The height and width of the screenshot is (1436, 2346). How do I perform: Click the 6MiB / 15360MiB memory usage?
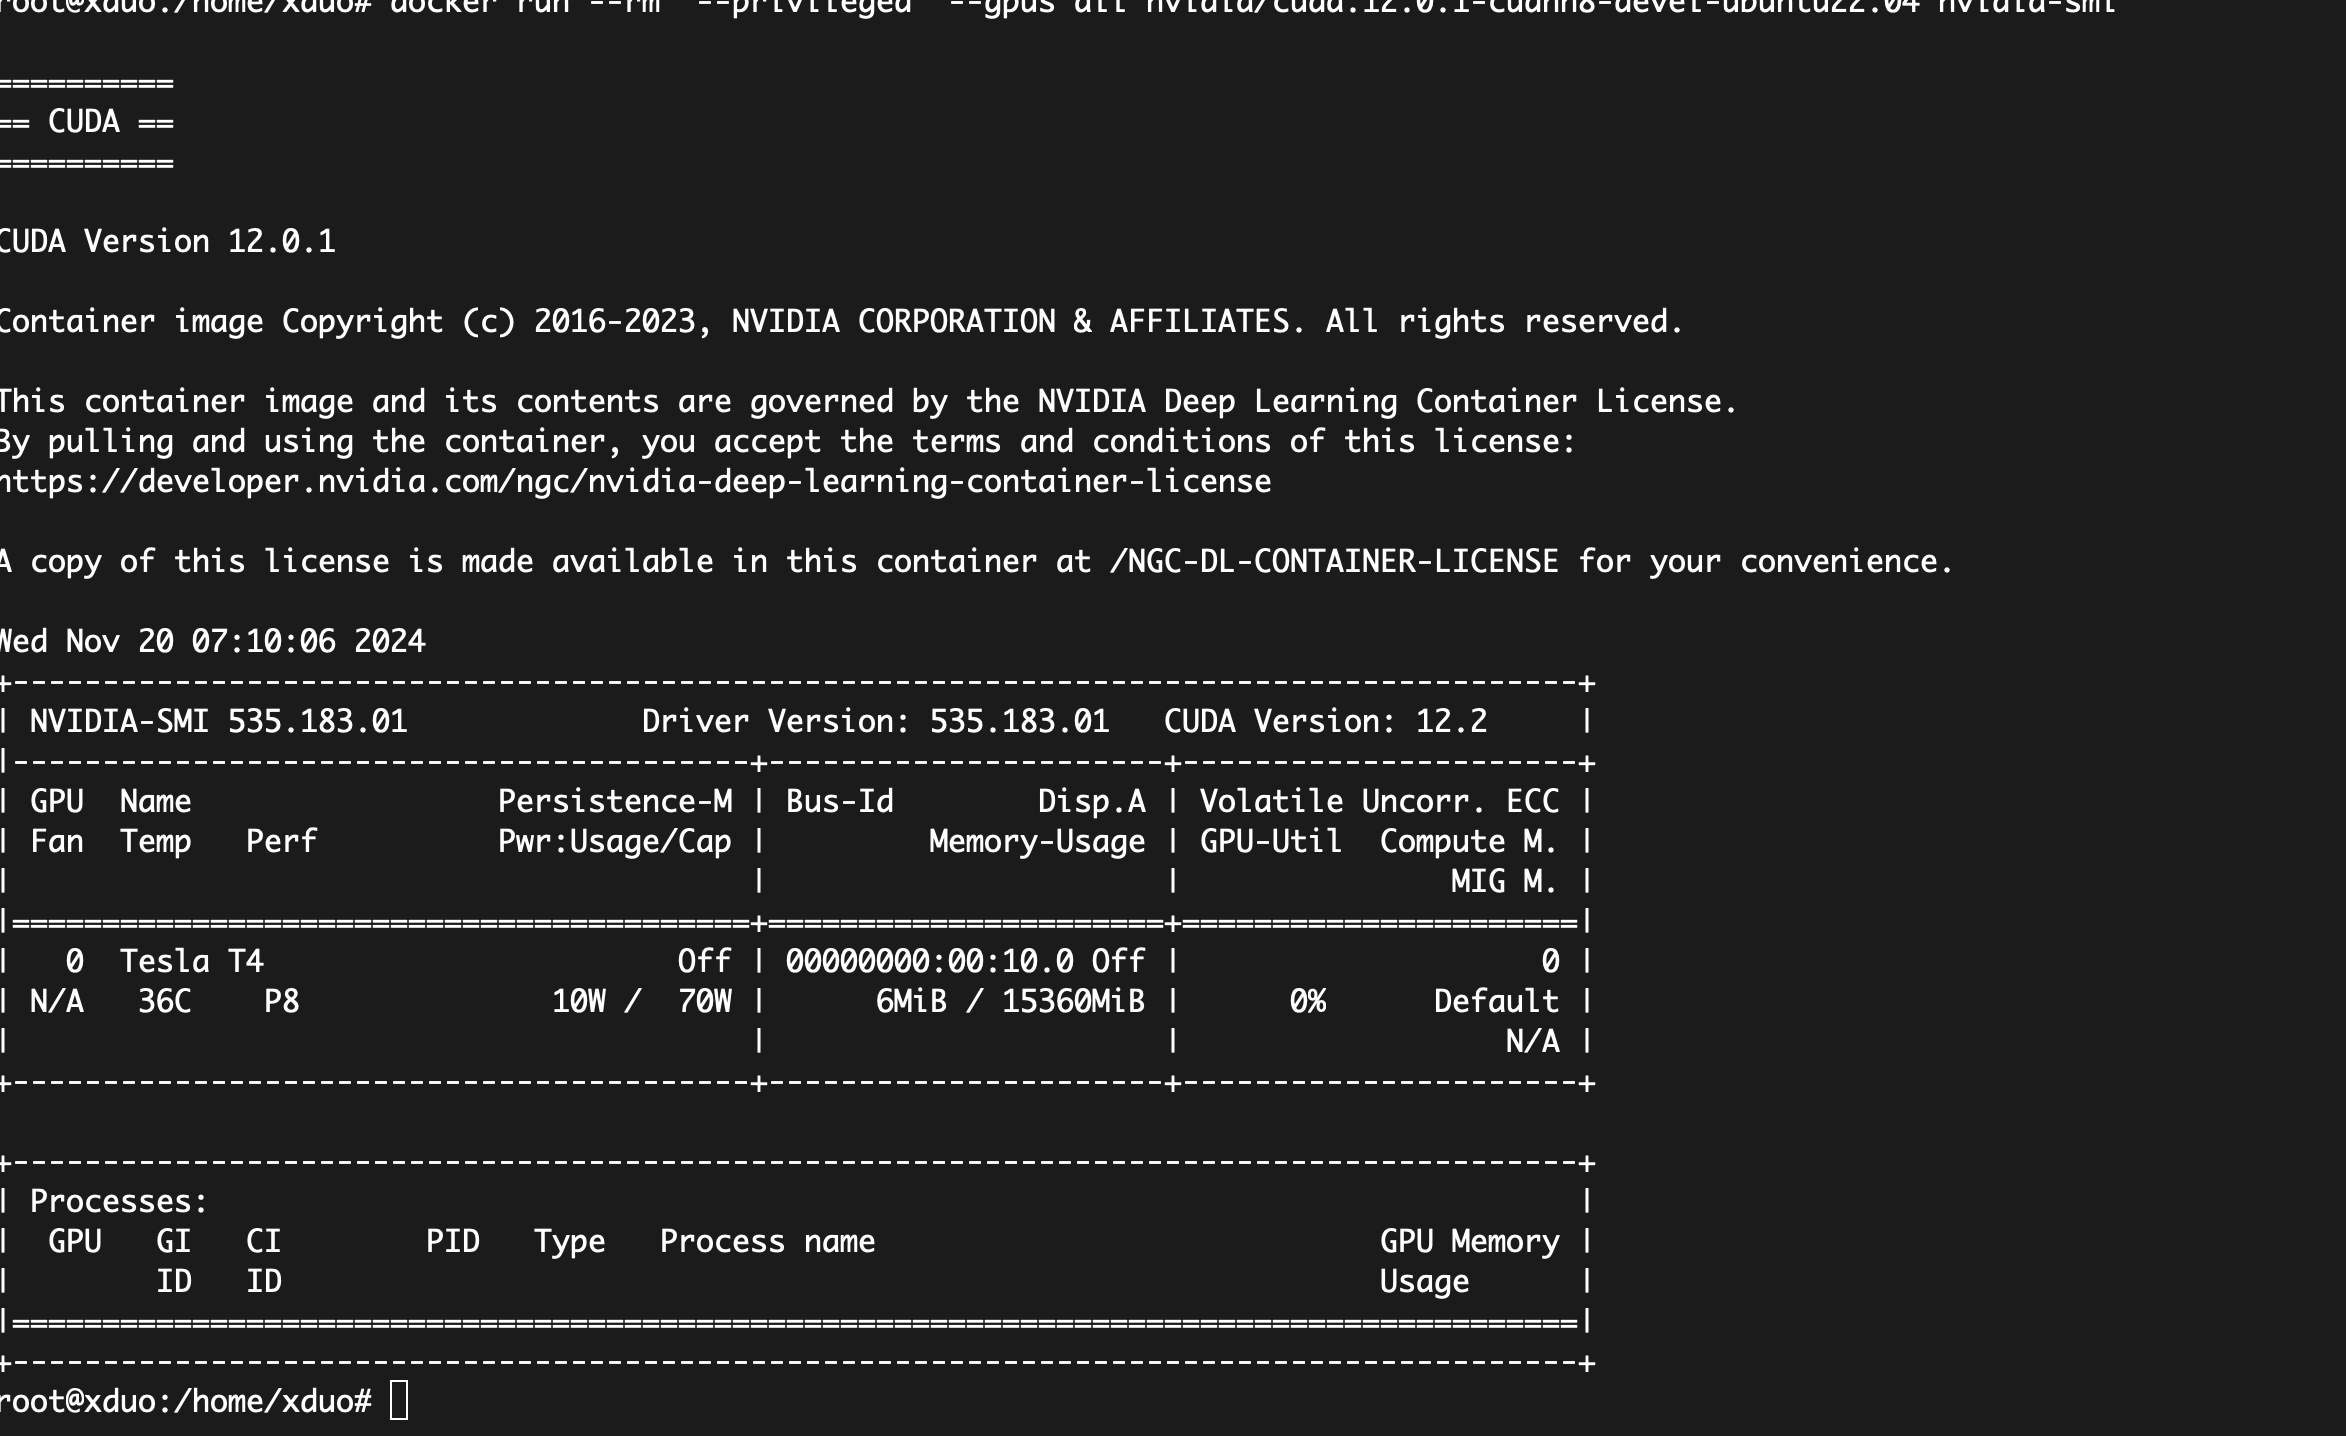tap(1010, 1000)
